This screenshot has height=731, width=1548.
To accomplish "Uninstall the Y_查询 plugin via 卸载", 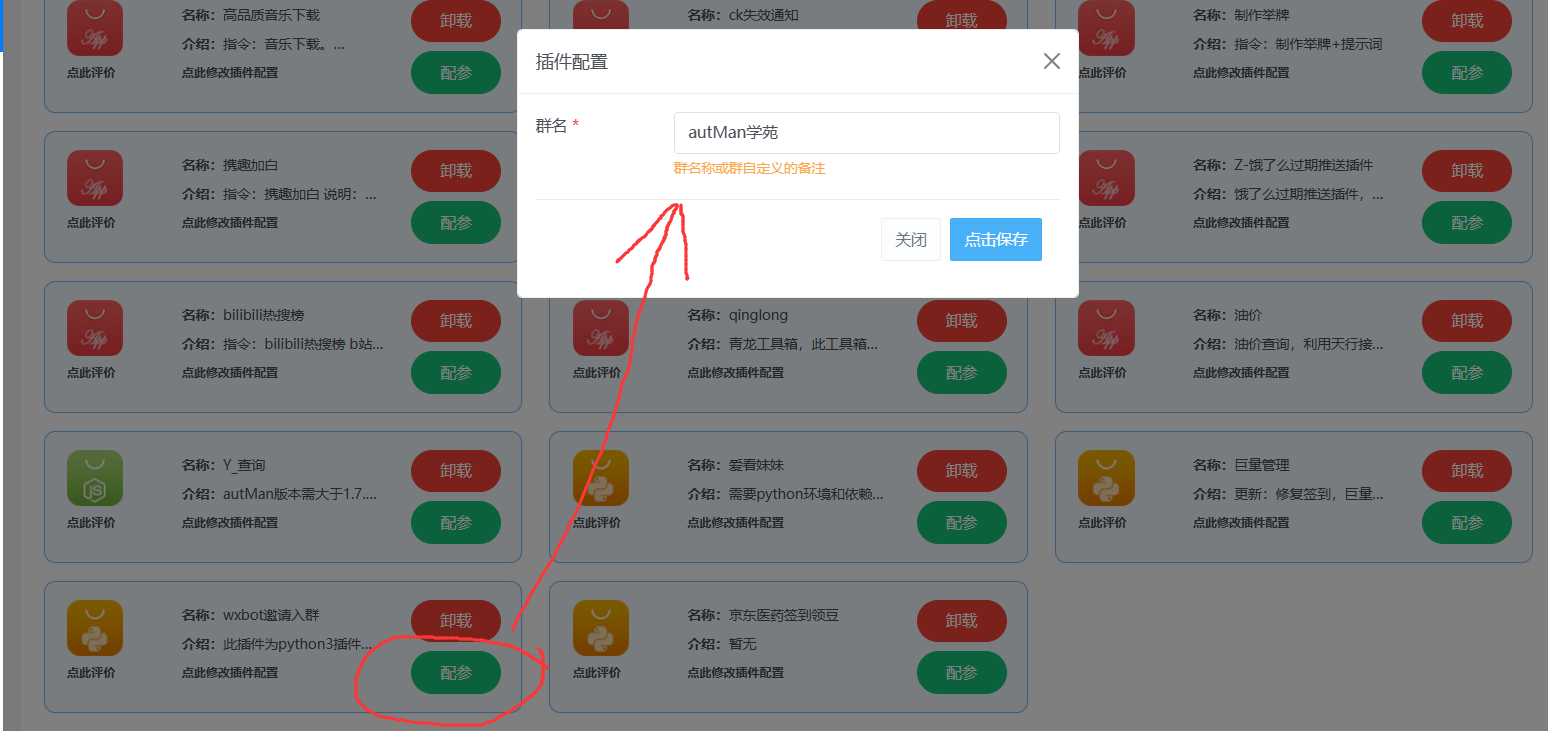I will pyautogui.click(x=456, y=471).
